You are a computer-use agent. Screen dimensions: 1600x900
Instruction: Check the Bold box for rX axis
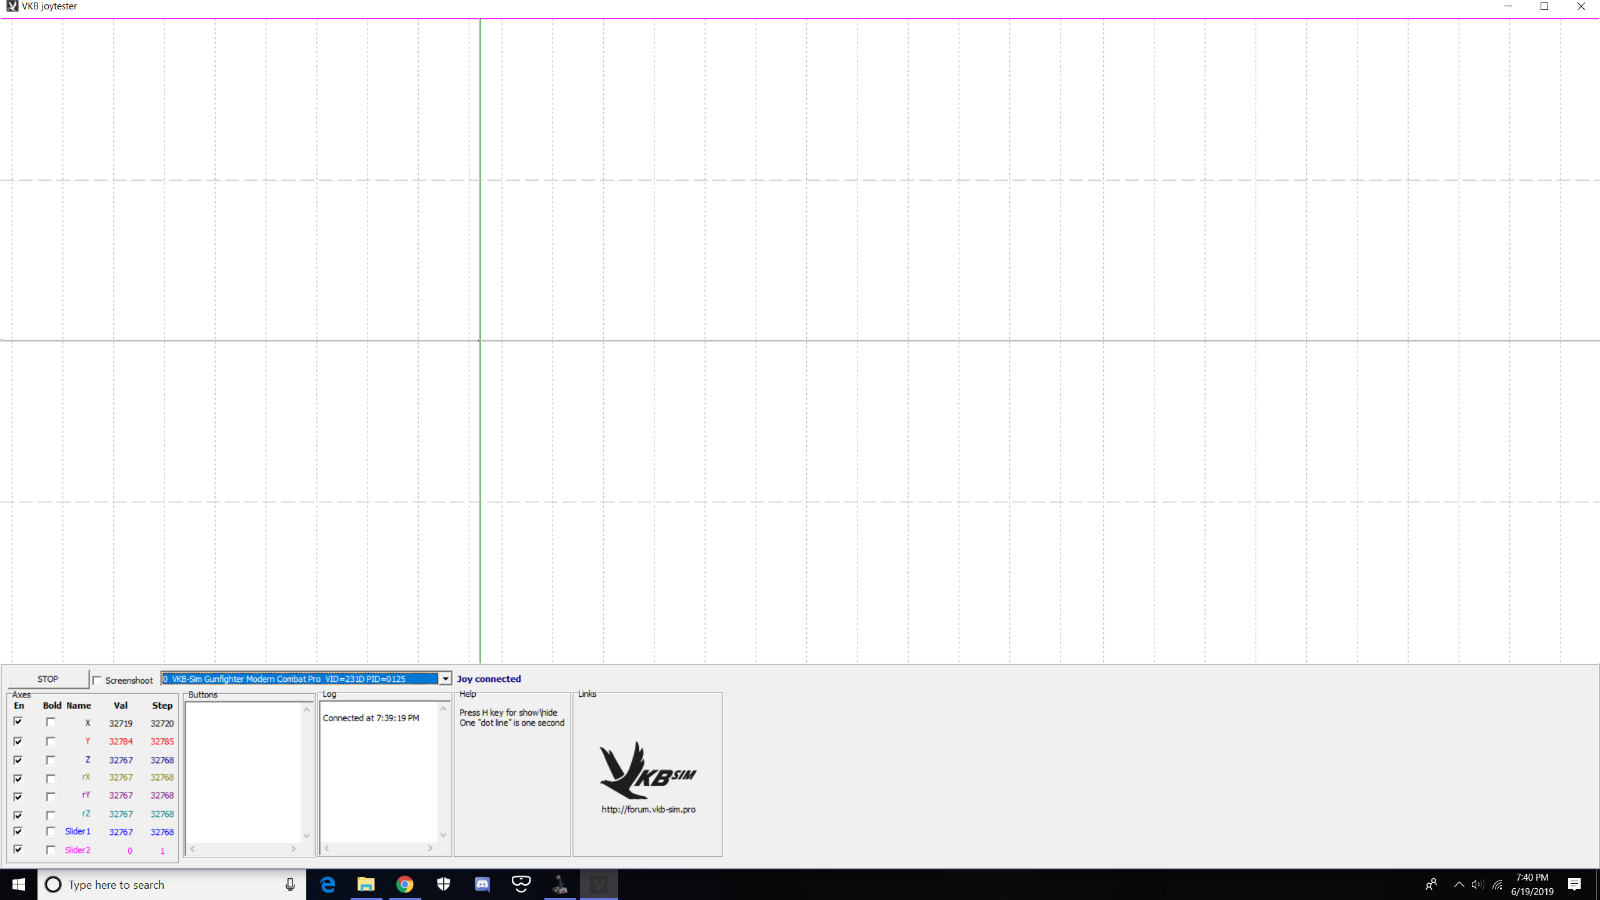coord(51,777)
